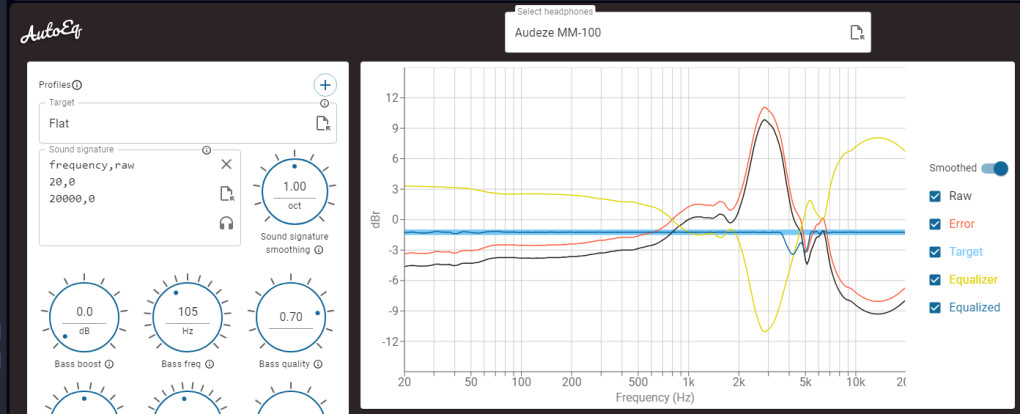This screenshot has height=414, width=1020.
Task: Open Target field info icon
Action: coord(324,104)
